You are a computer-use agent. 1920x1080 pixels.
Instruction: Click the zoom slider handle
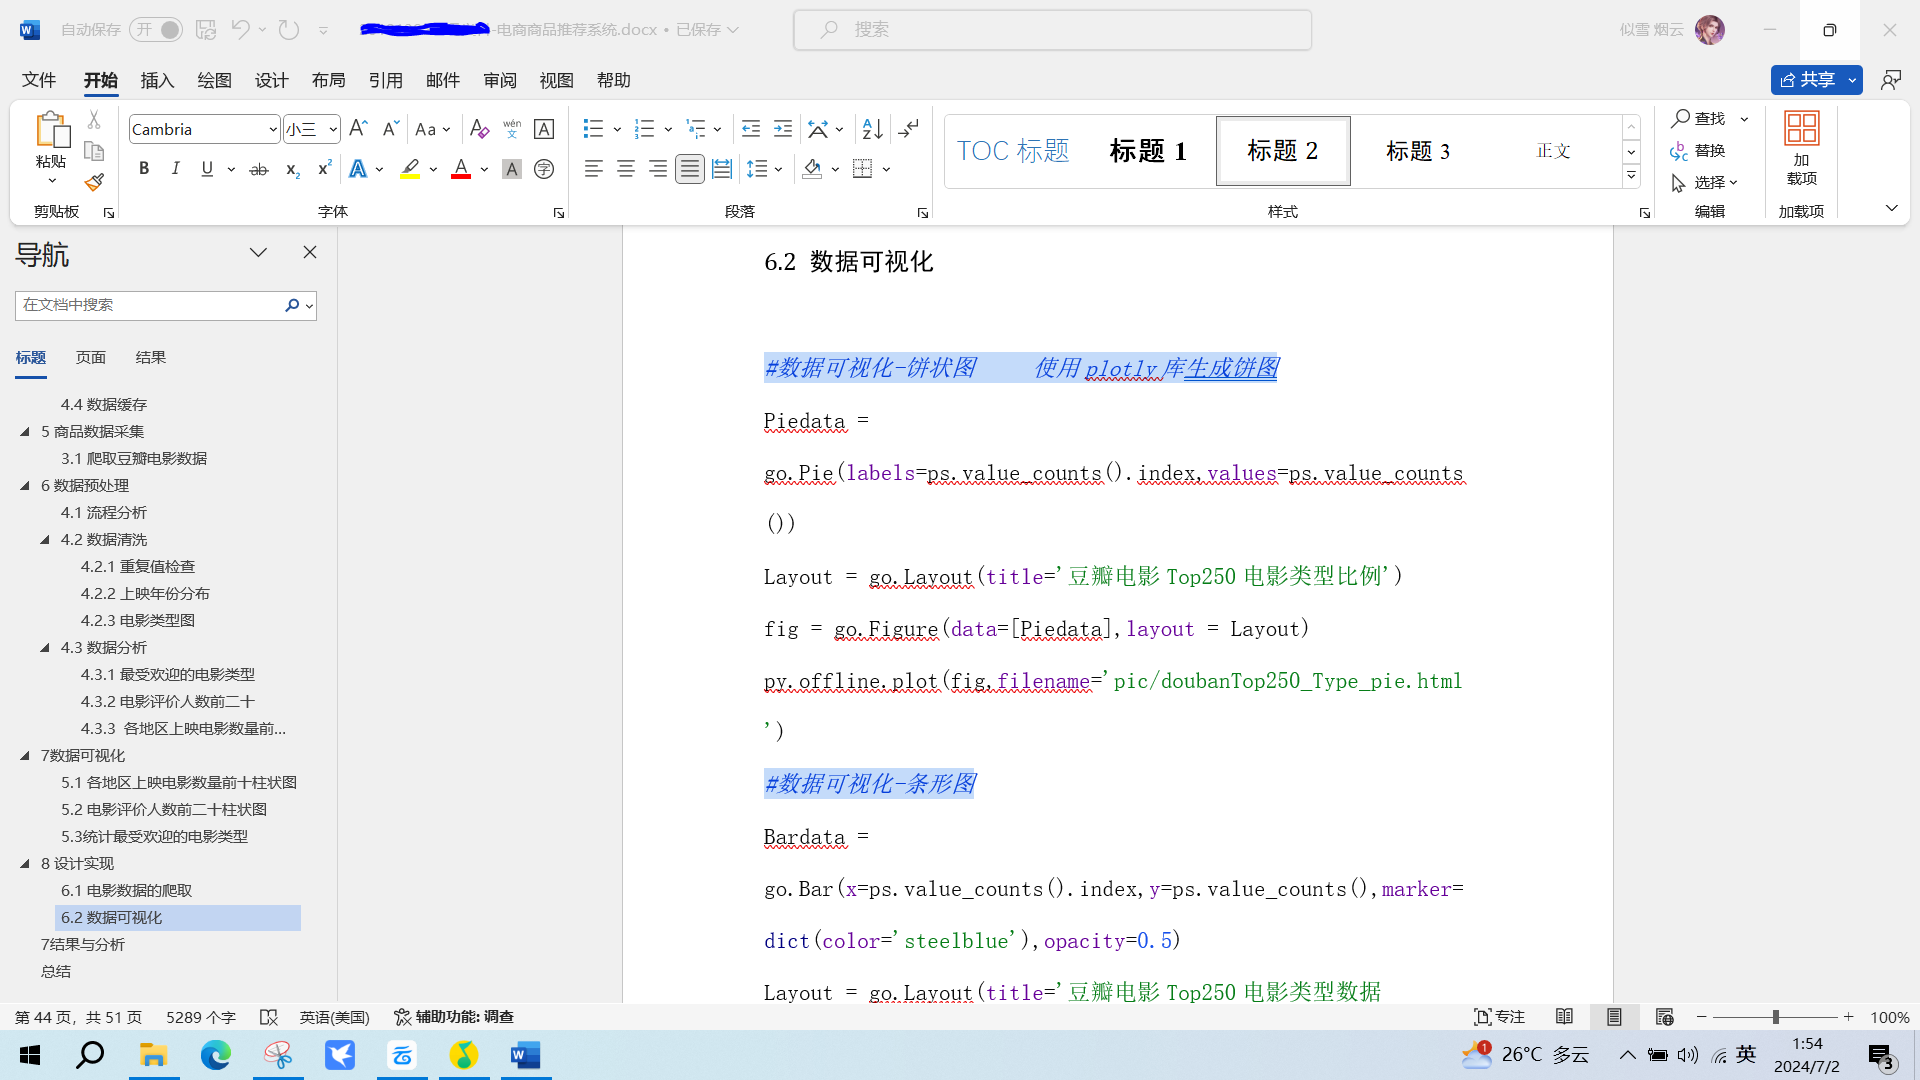[1776, 1017]
